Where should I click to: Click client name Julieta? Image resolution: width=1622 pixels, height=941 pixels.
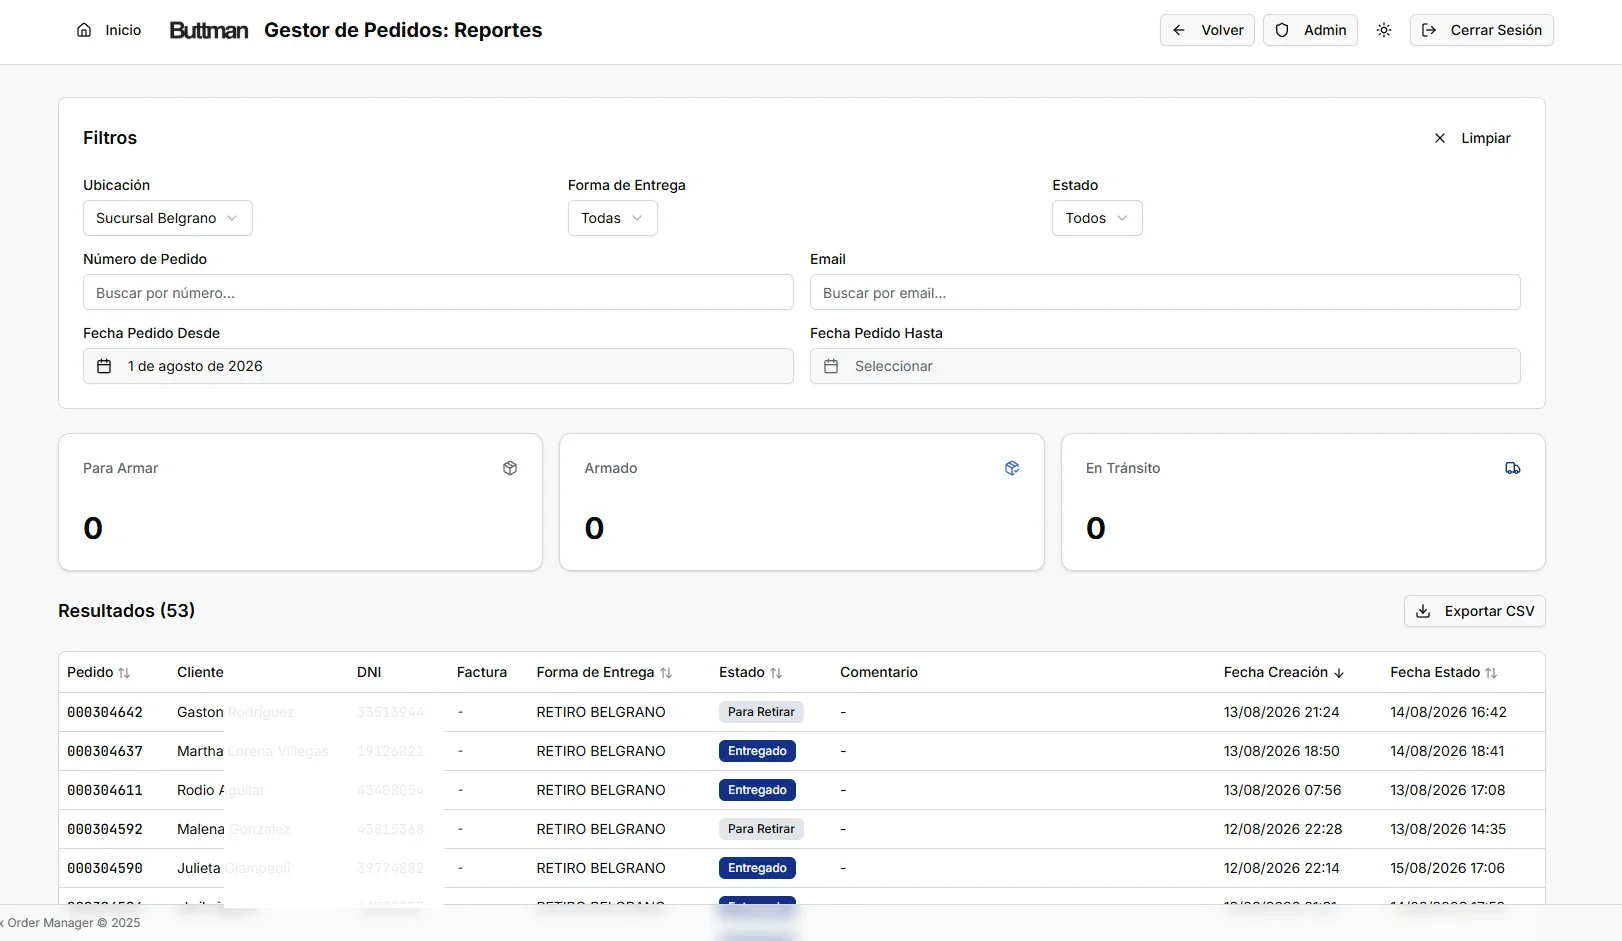tap(199, 868)
